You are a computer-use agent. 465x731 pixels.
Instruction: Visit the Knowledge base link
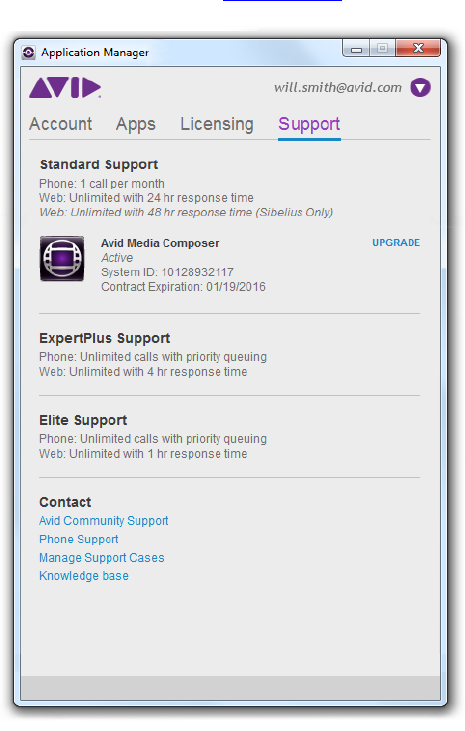(x=84, y=576)
